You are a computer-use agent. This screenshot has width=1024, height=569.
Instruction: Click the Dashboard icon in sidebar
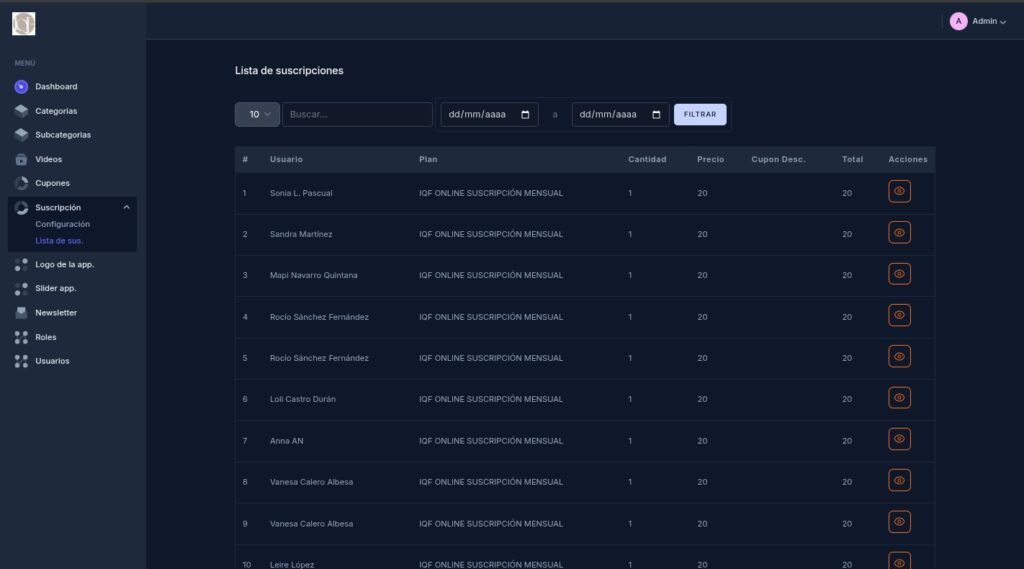click(x=21, y=87)
